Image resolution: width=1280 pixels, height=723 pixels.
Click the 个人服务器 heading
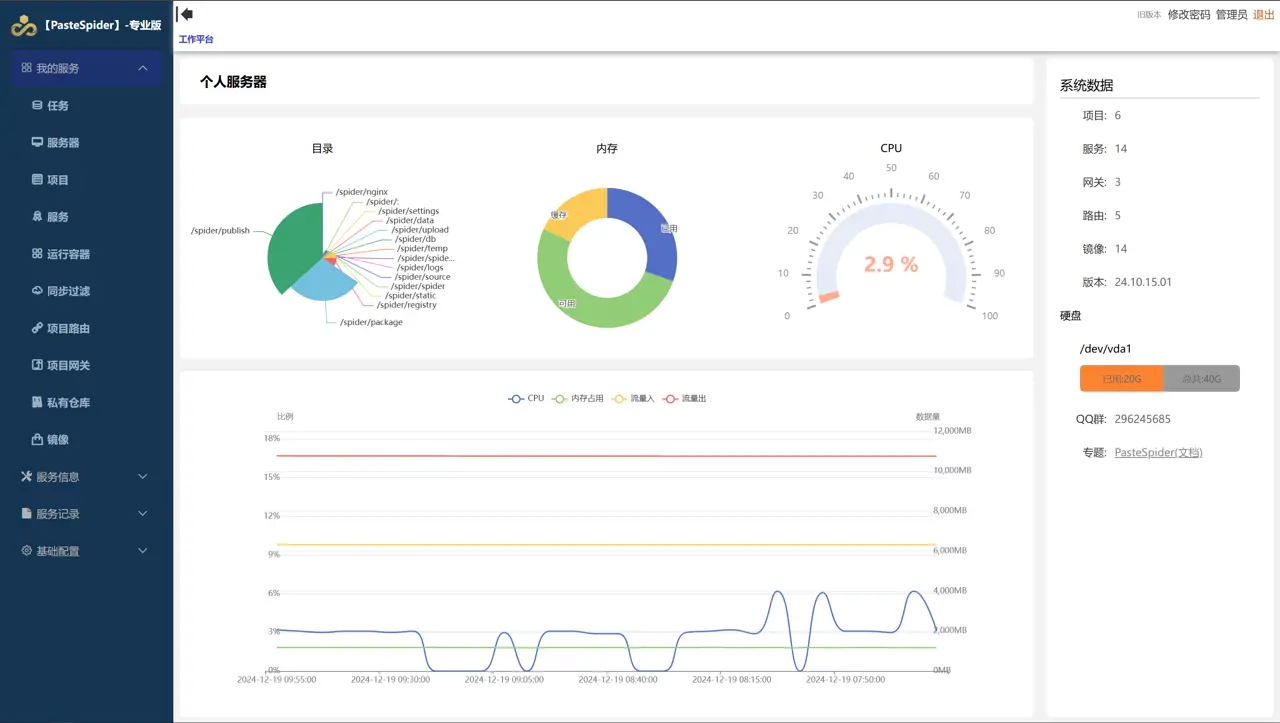pyautogui.click(x=233, y=82)
